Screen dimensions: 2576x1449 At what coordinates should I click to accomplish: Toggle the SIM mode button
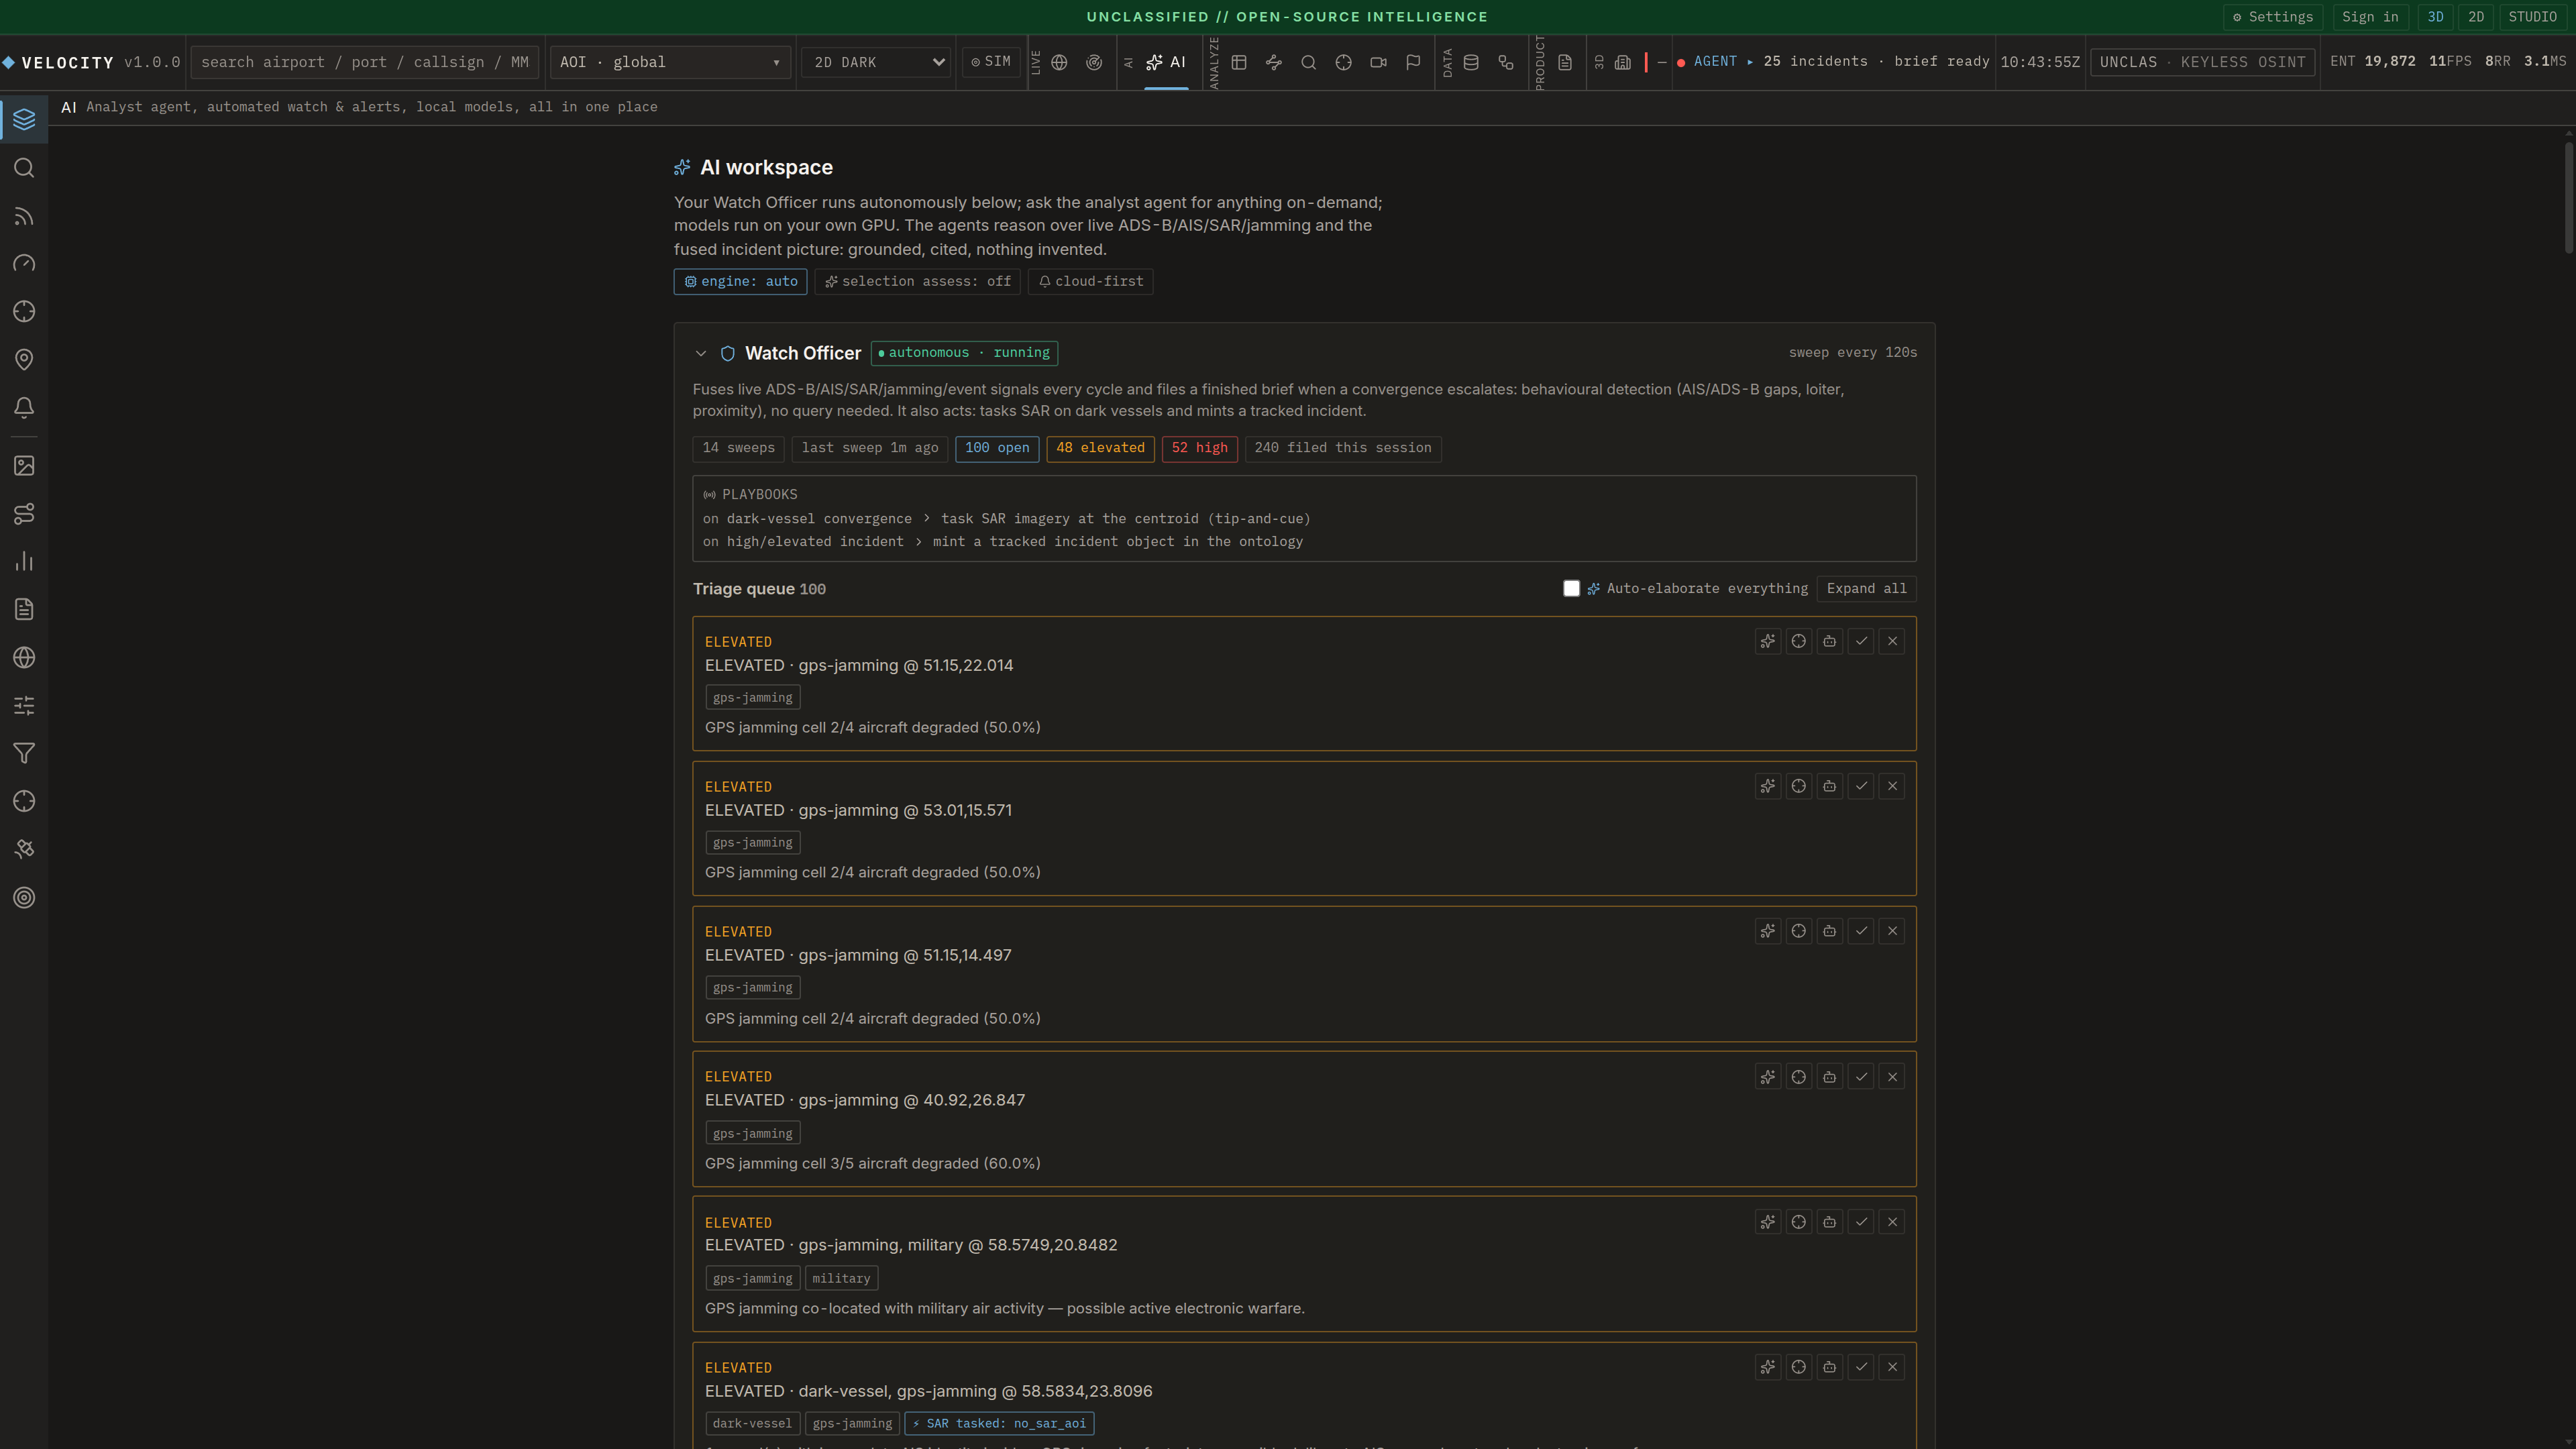991,62
